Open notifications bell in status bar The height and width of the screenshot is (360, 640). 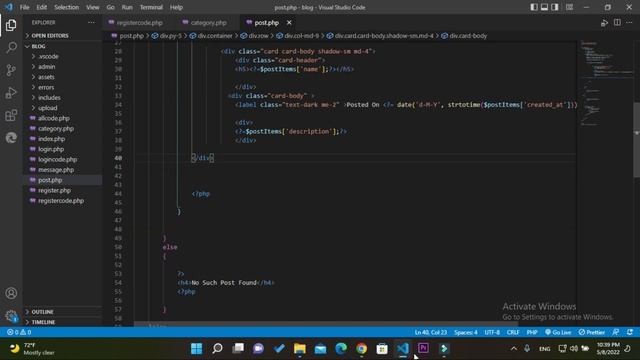(x=630, y=332)
